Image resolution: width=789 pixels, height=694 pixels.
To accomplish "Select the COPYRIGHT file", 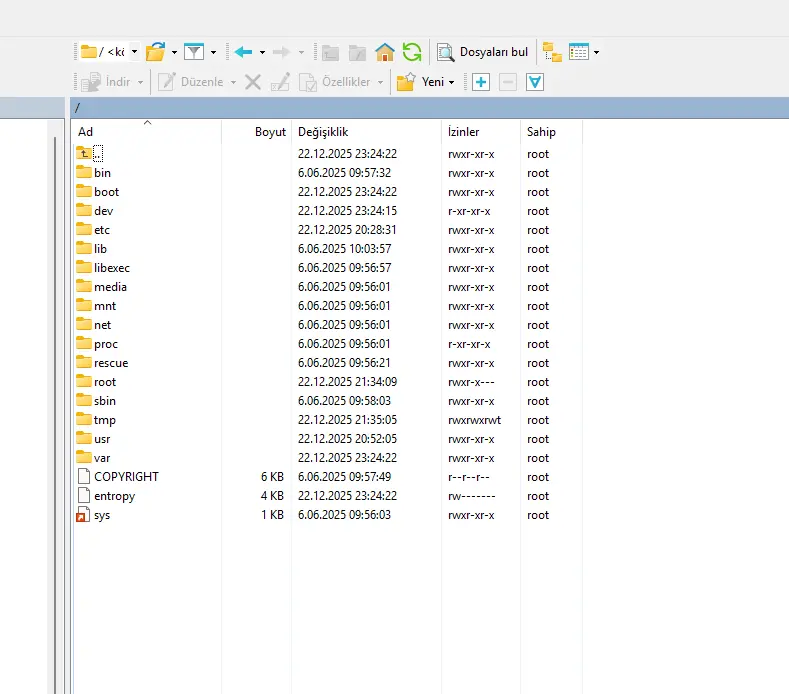I will pyautogui.click(x=126, y=477).
